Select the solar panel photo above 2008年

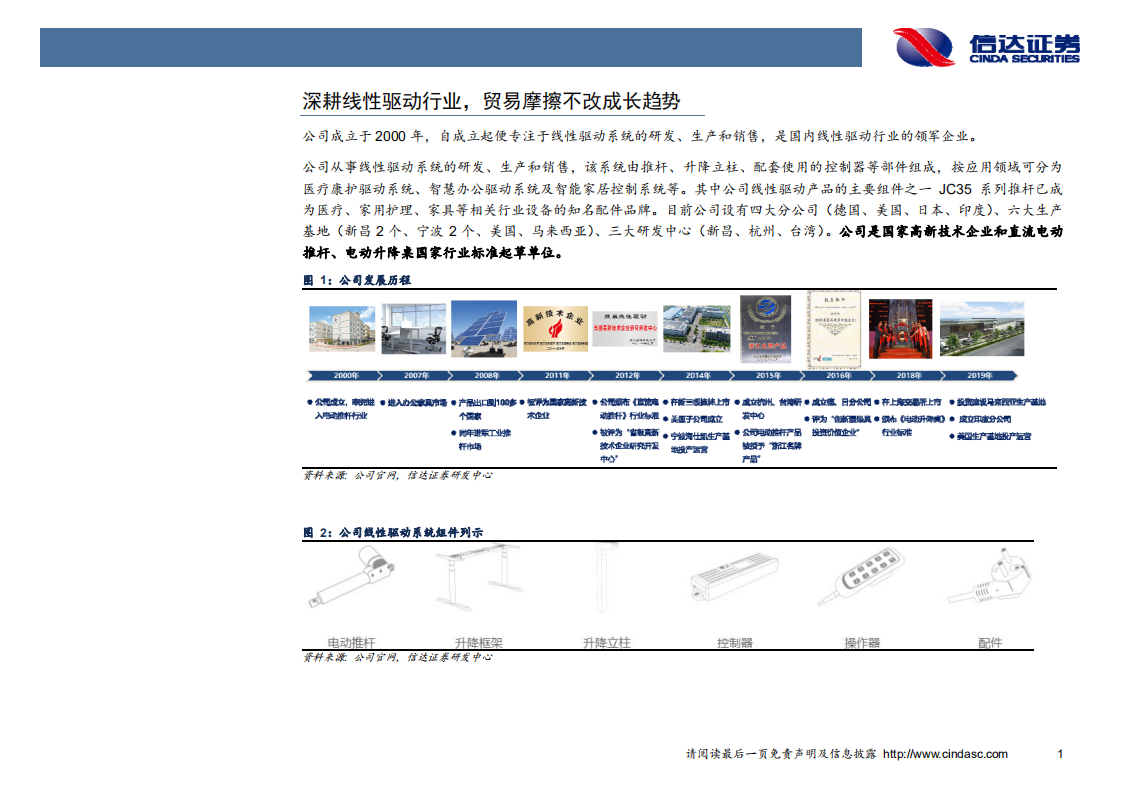coord(482,330)
